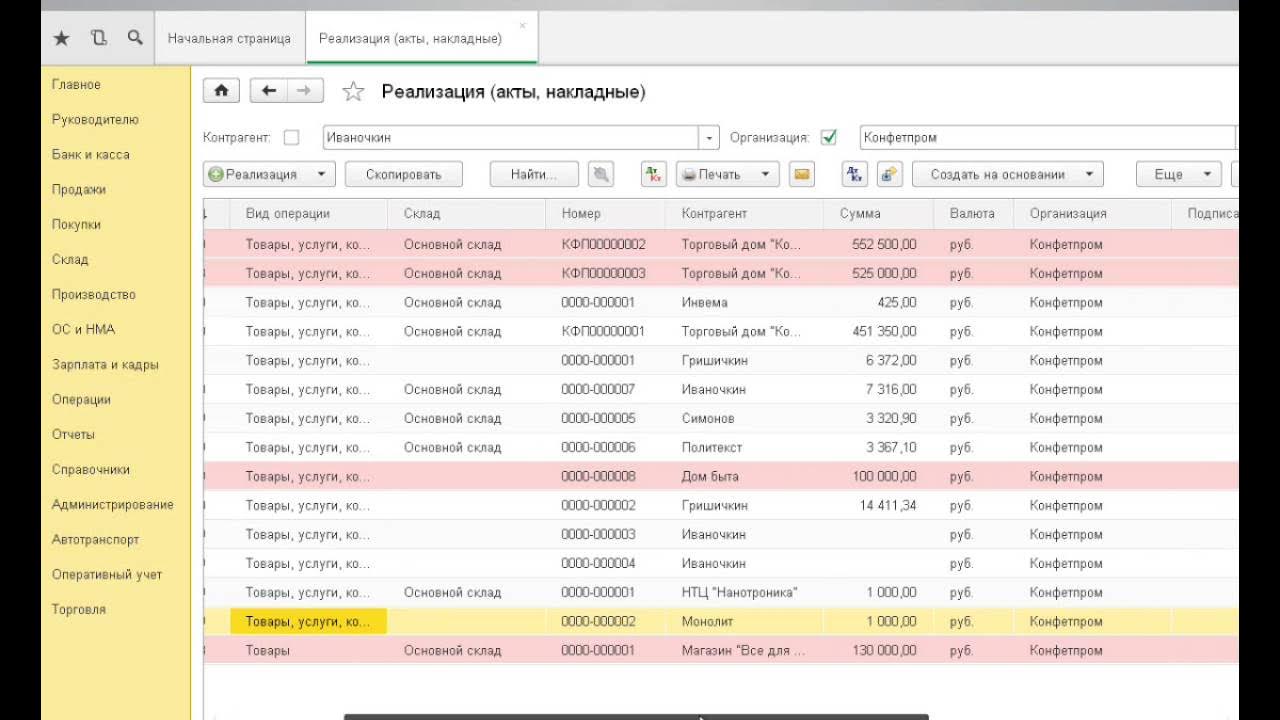Open Банк и касса section
The image size is (1280, 720).
coord(90,155)
